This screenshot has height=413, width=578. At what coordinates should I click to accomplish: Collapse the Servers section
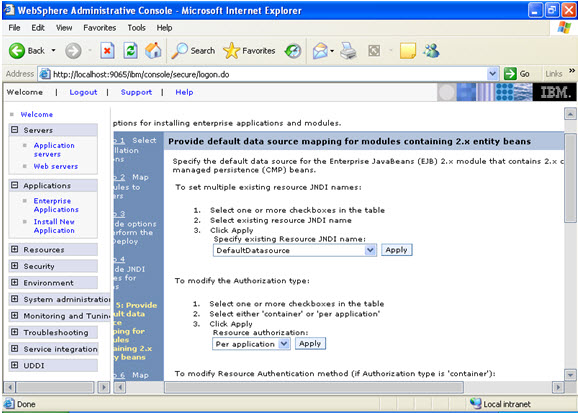pos(14,130)
